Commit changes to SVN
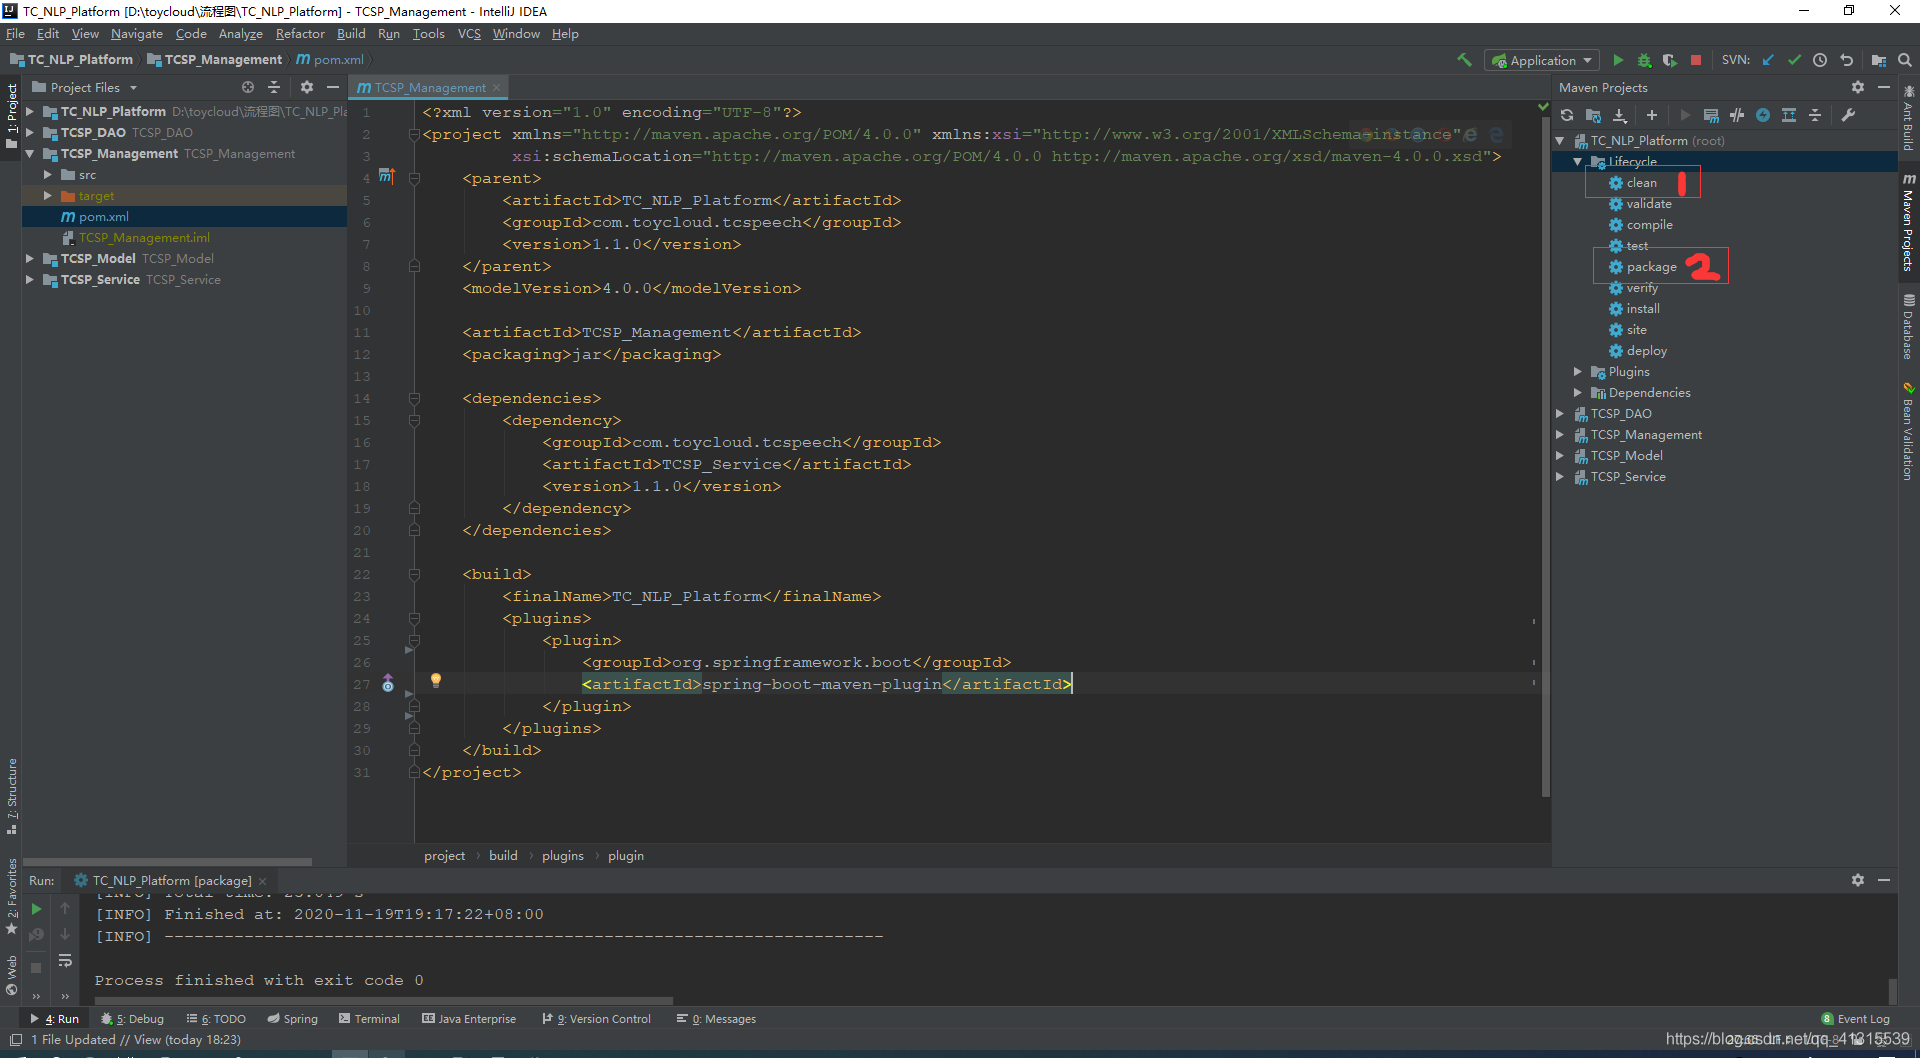 pos(1794,60)
